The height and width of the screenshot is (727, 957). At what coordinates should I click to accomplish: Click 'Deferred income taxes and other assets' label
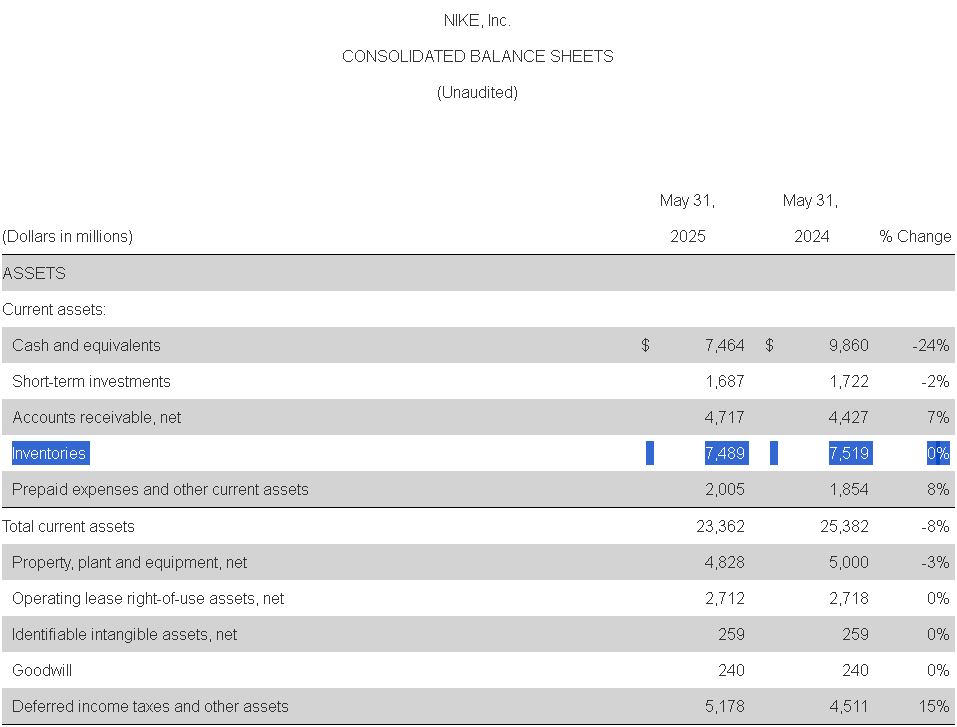tap(150, 706)
